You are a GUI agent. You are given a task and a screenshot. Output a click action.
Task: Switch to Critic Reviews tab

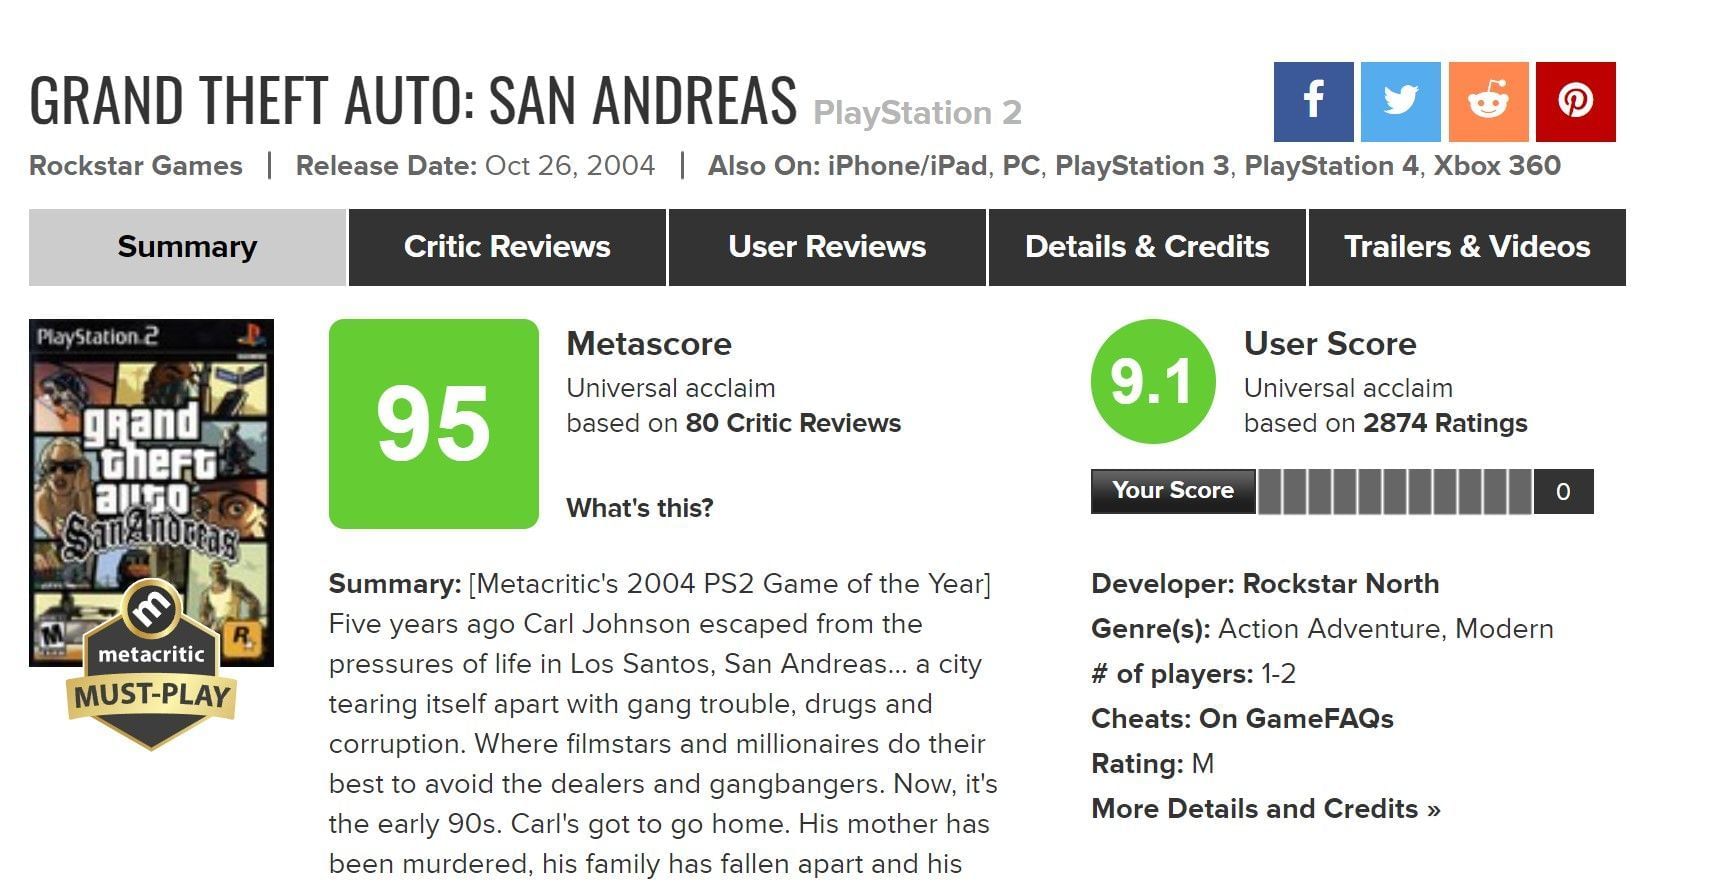click(507, 247)
